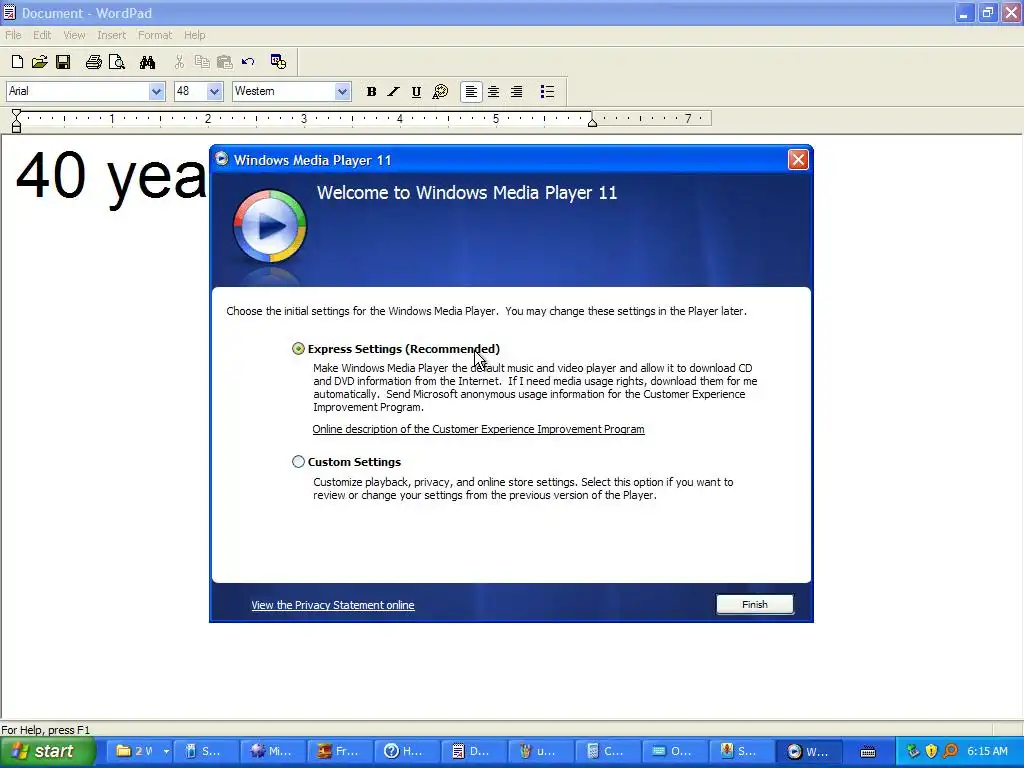Viewport: 1024px width, 768px height.
Task: Click the '40 yea' text in WordPad document
Action: 111,176
